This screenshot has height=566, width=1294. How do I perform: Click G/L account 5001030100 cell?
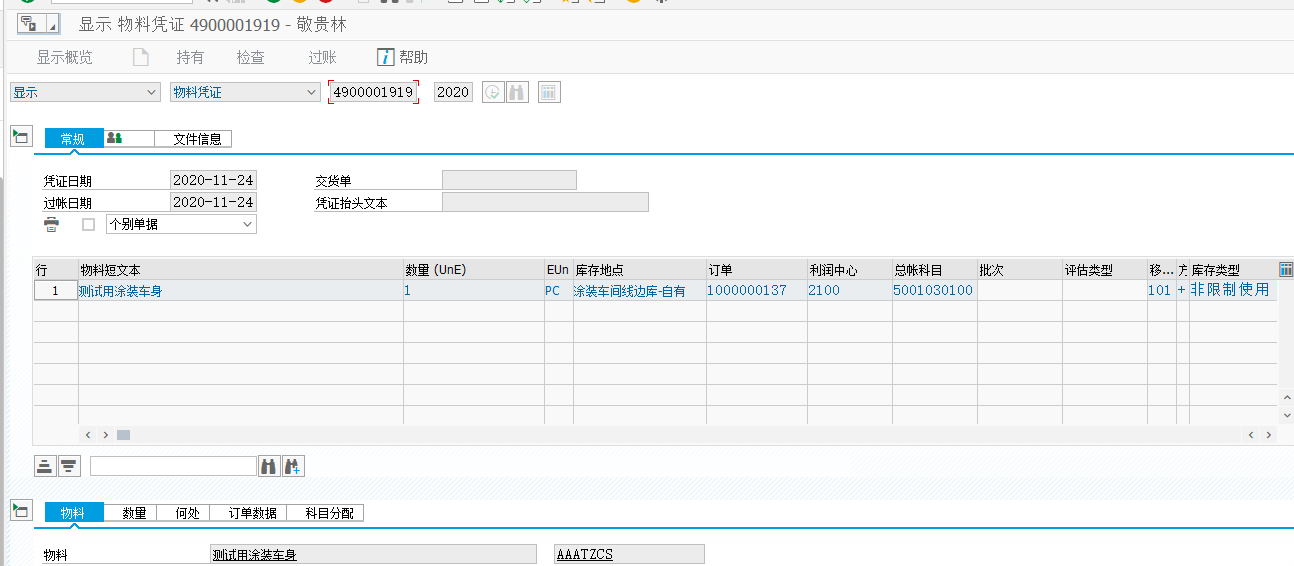click(x=933, y=290)
